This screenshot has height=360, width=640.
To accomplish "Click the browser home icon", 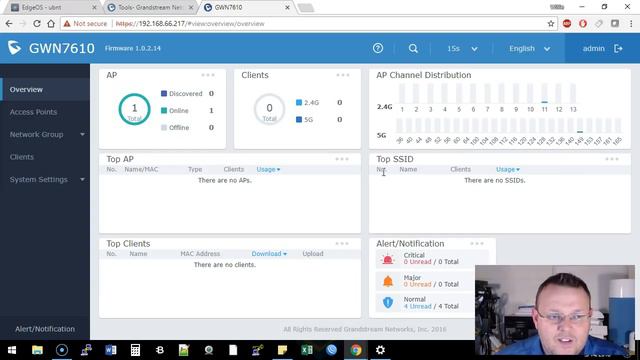I will tap(51, 24).
